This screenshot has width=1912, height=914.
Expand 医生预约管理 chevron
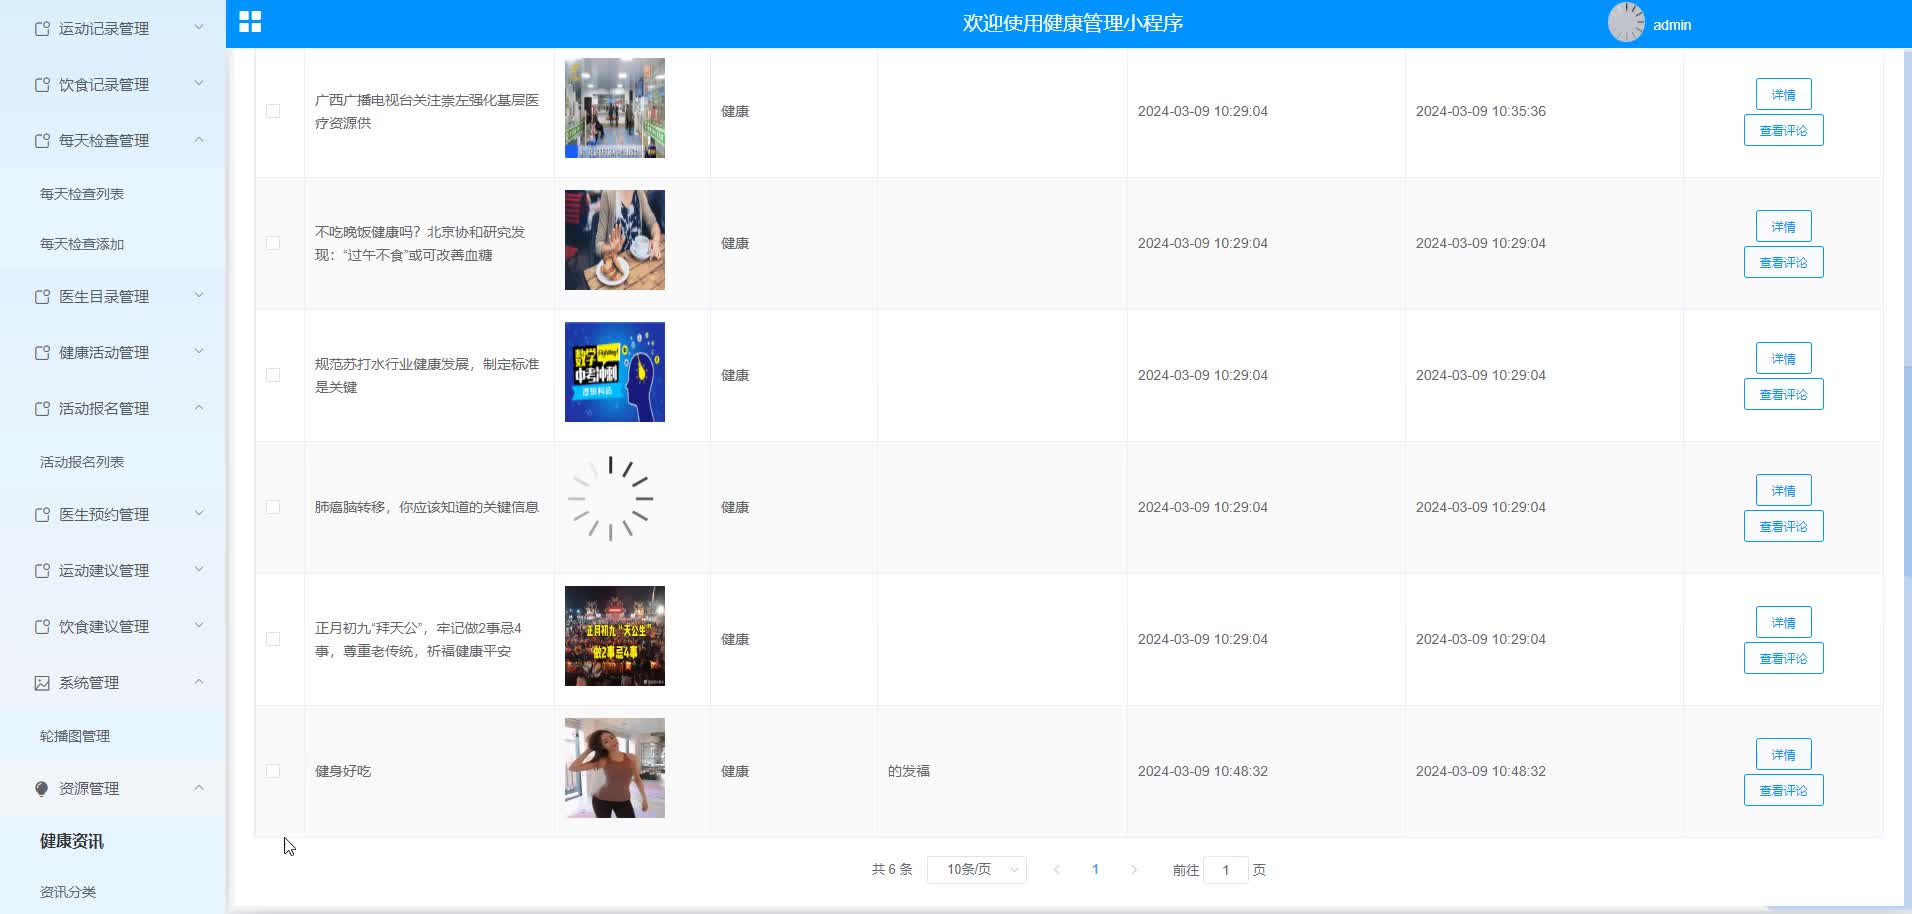click(x=198, y=513)
